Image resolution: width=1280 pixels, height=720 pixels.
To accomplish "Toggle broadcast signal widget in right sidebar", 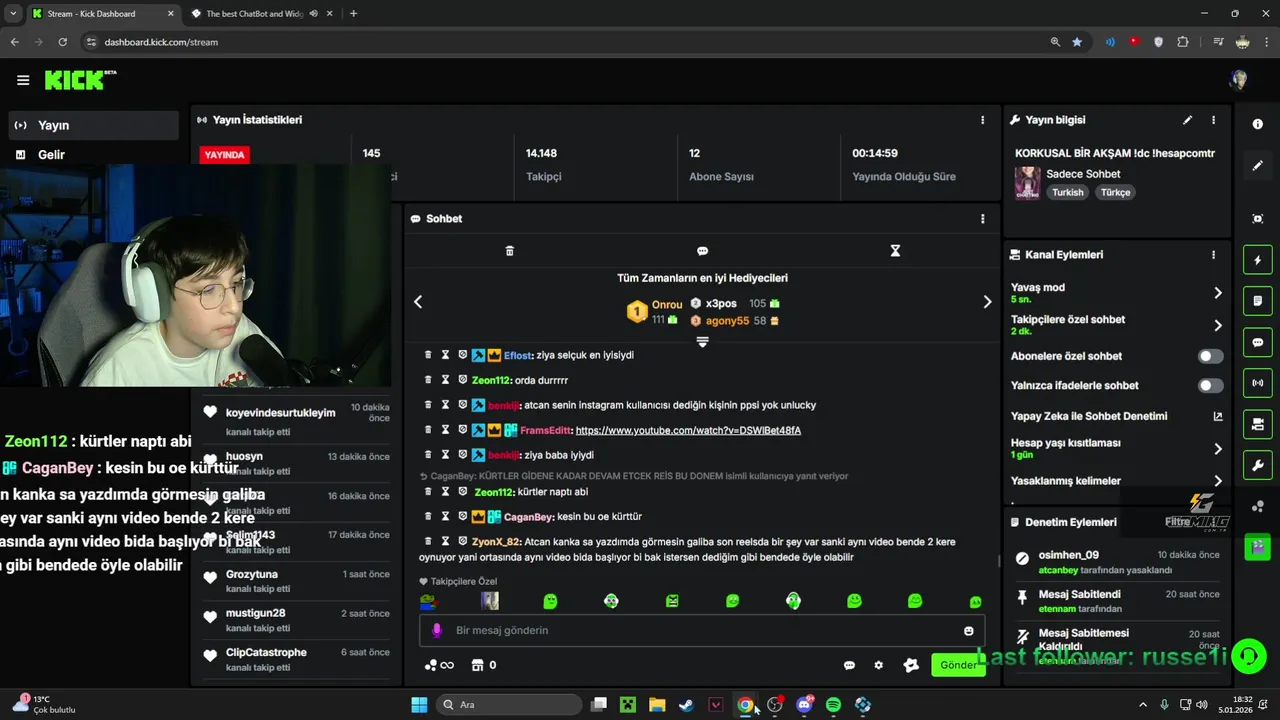I will [x=1257, y=383].
